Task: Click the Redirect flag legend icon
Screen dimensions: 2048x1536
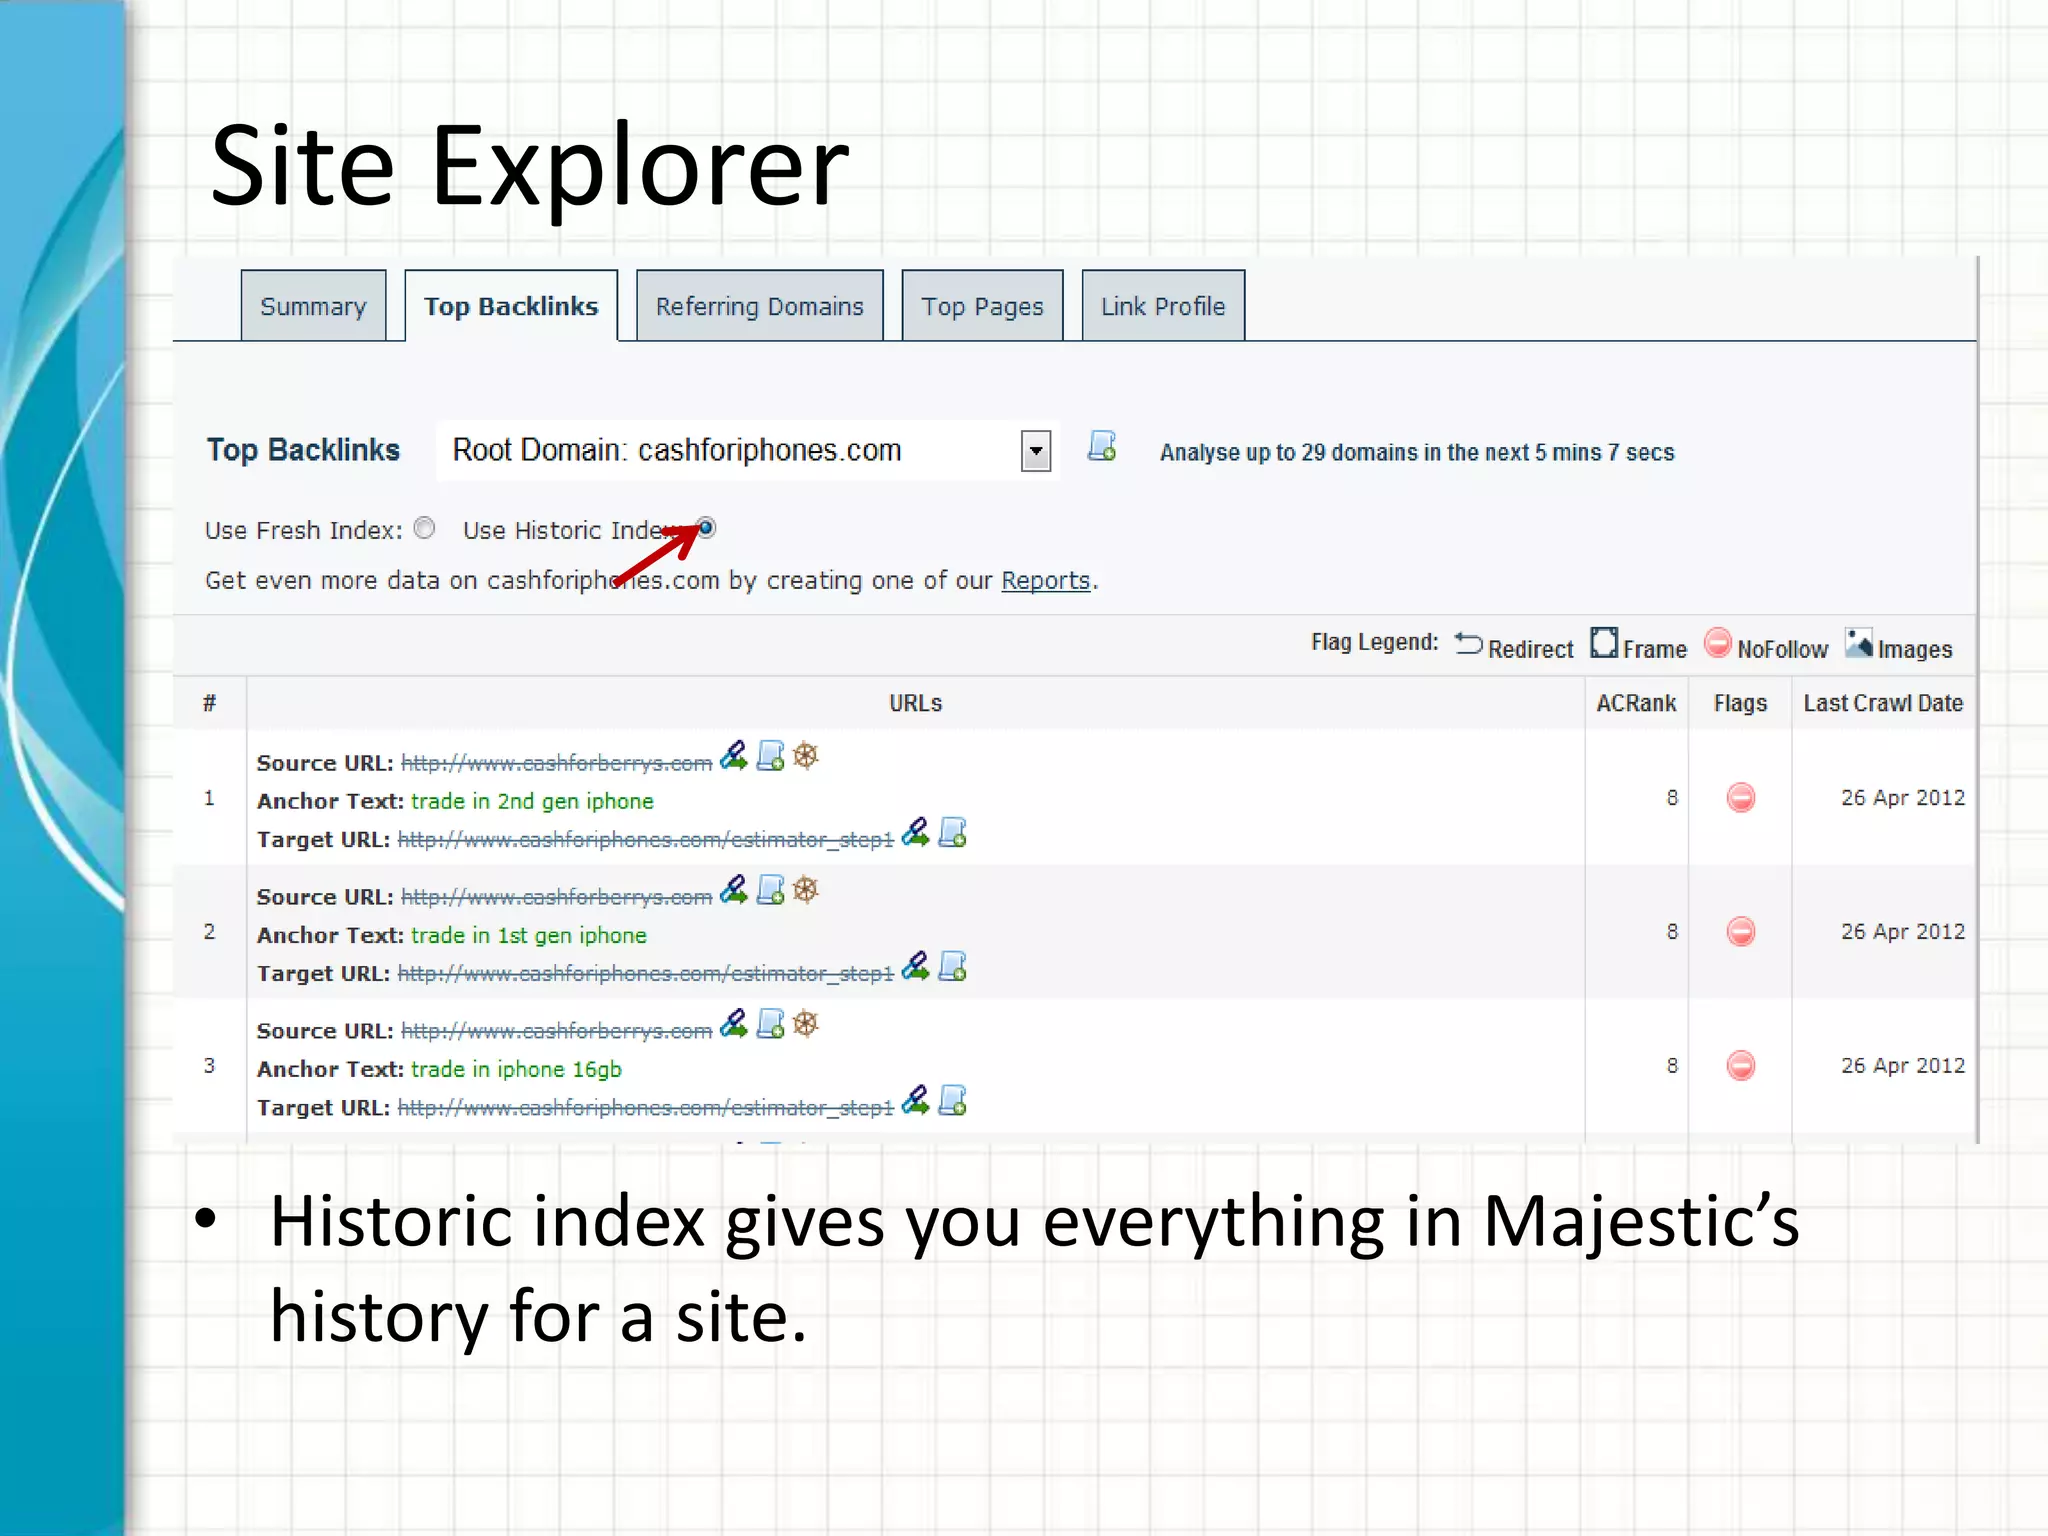Action: [x=1468, y=643]
